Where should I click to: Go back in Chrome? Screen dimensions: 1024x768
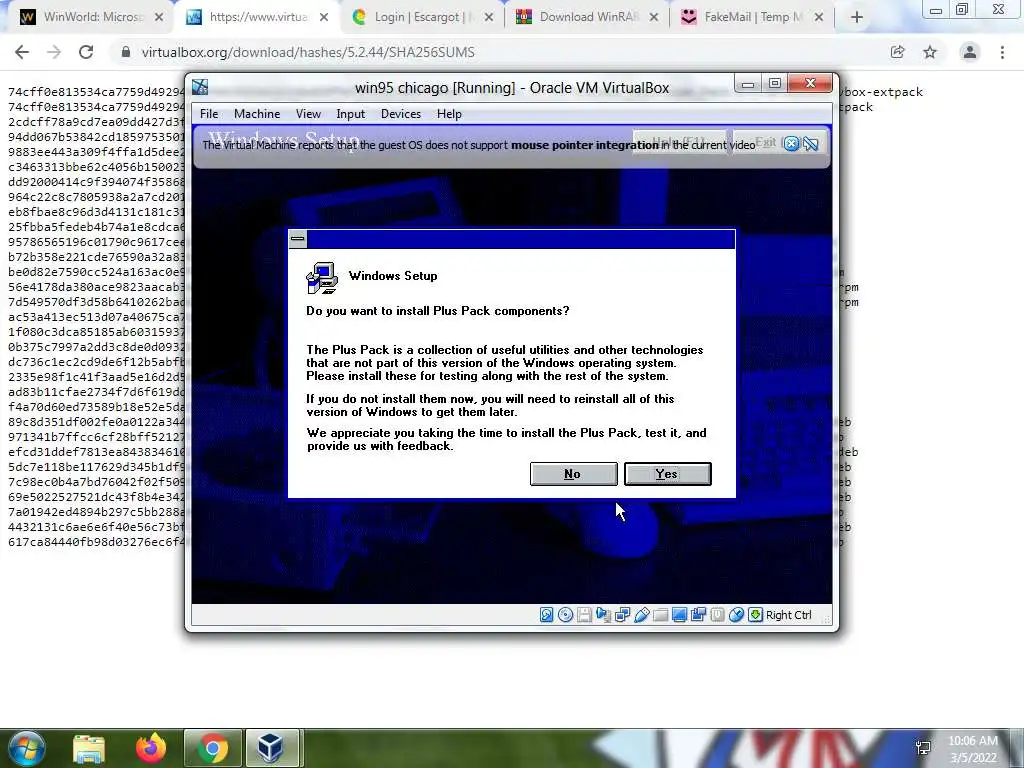(x=22, y=52)
